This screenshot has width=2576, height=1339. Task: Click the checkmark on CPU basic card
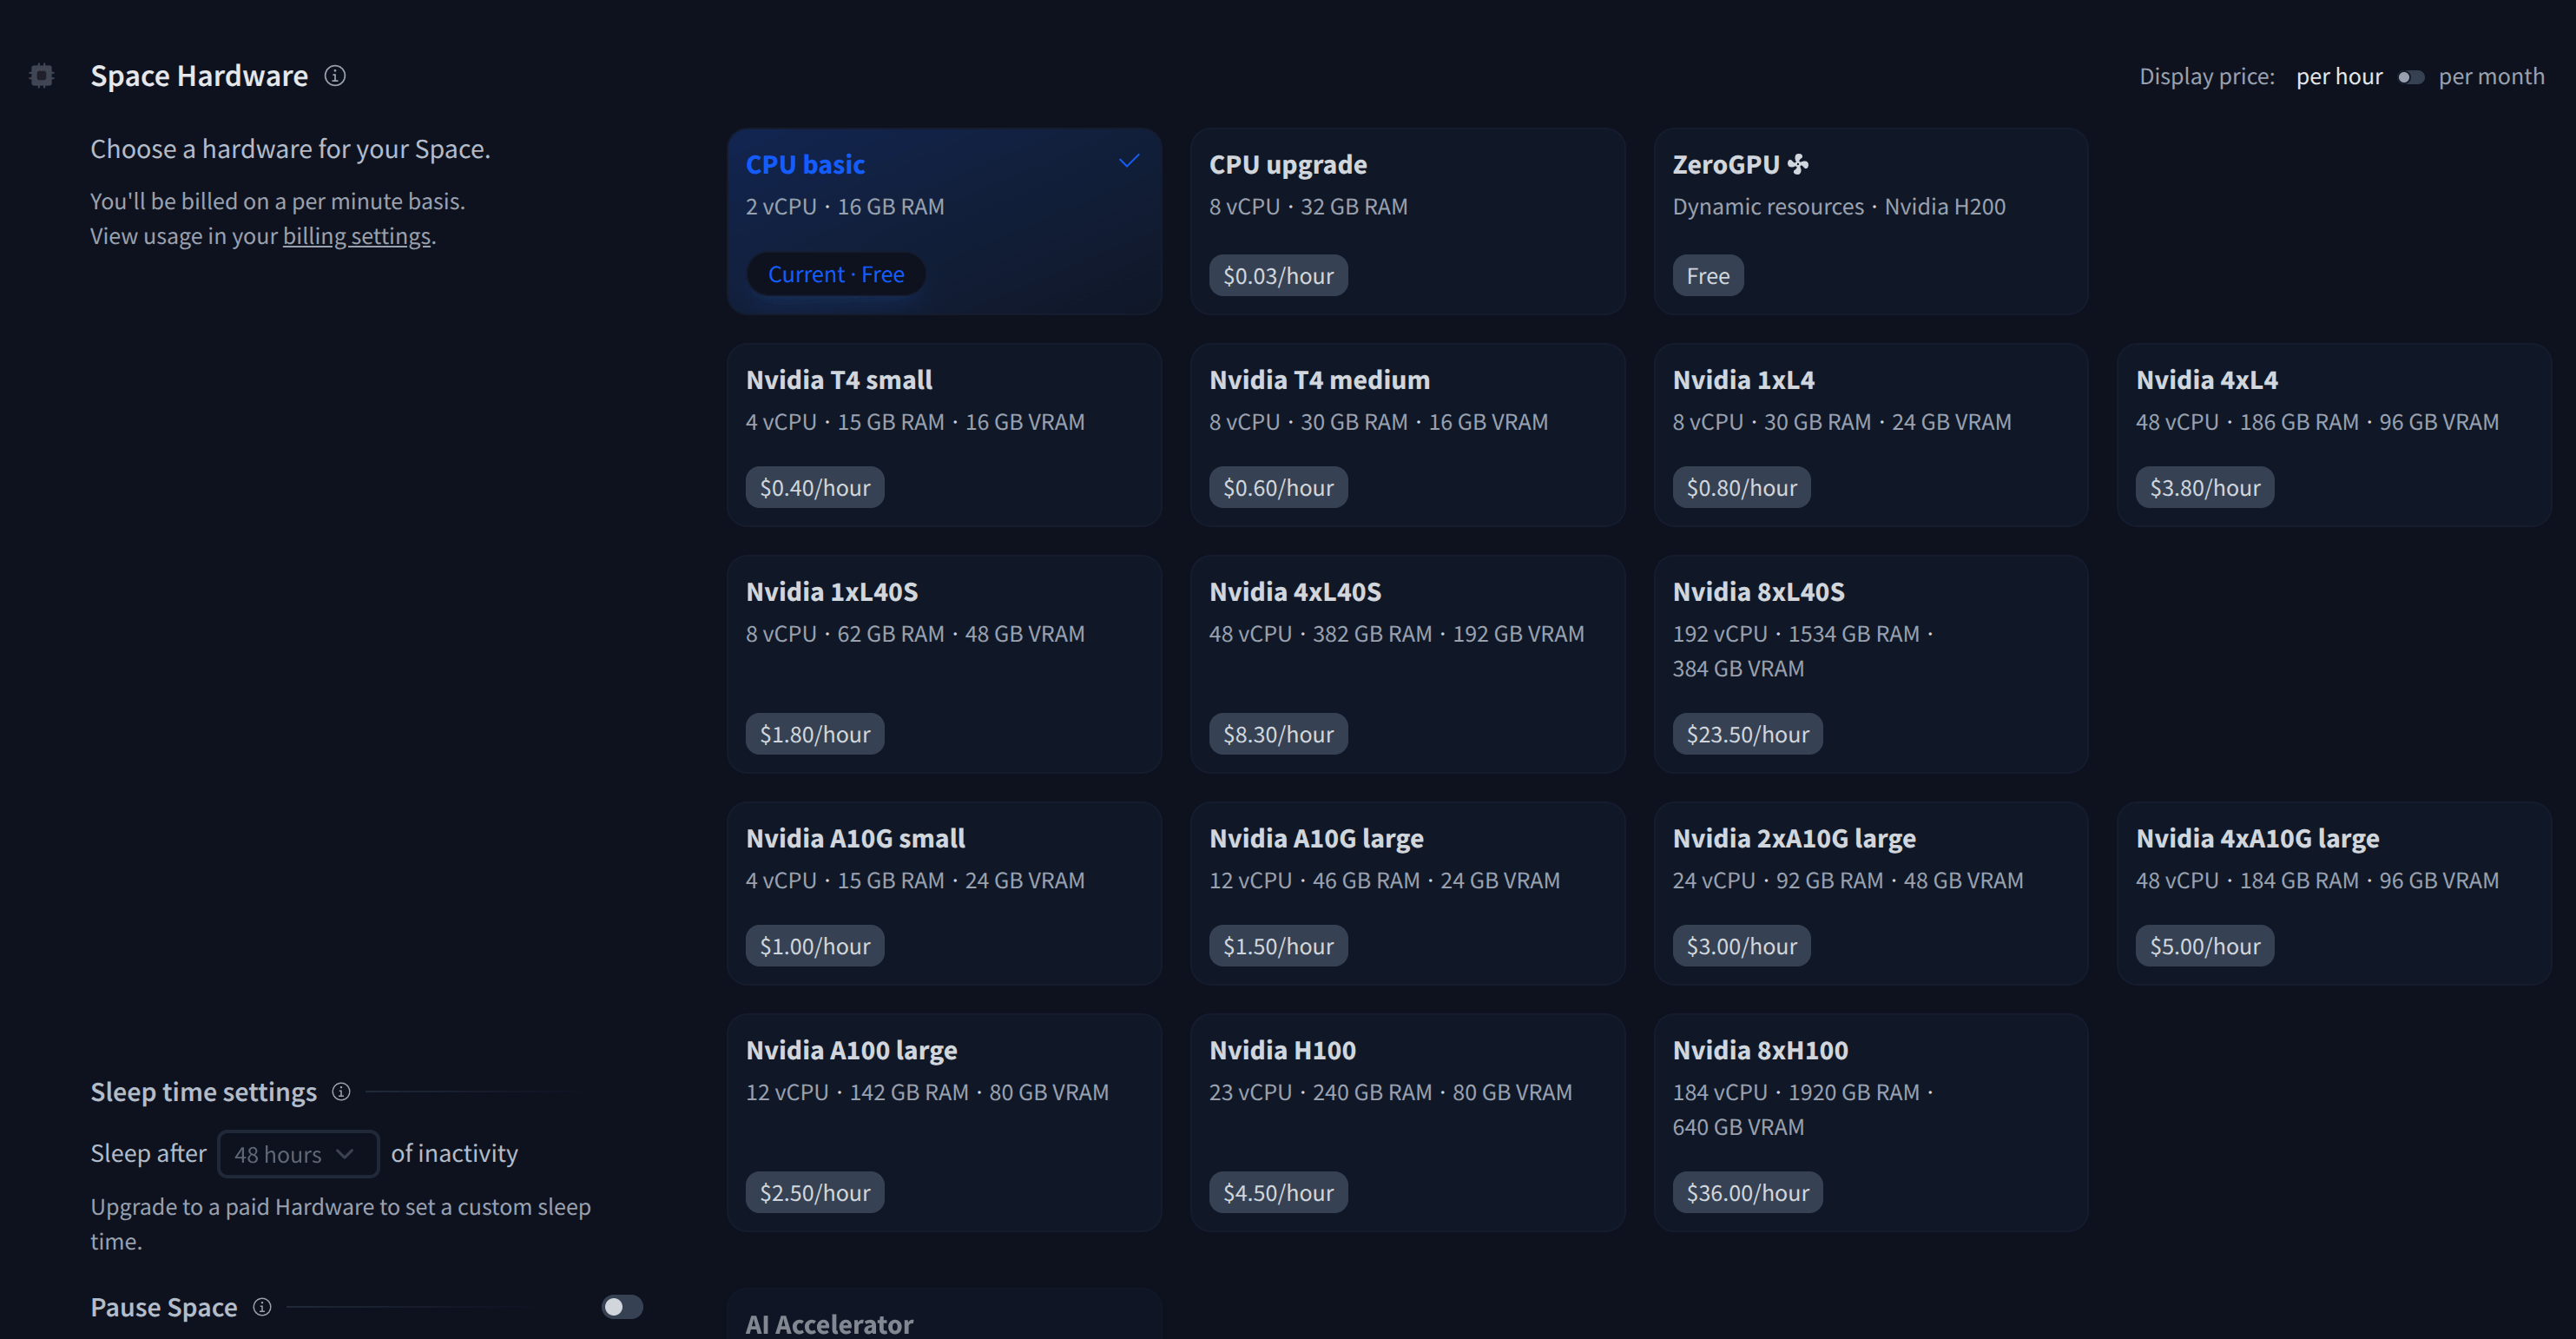point(1129,161)
